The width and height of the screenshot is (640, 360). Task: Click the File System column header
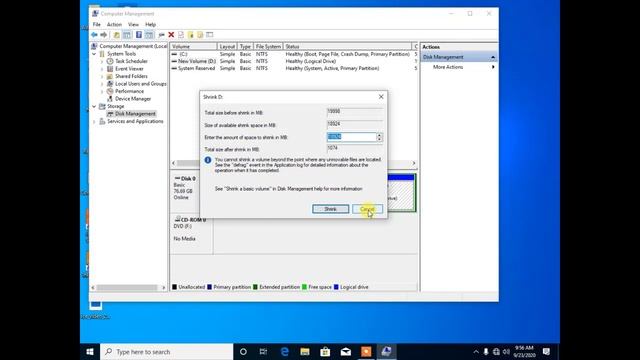click(x=268, y=47)
